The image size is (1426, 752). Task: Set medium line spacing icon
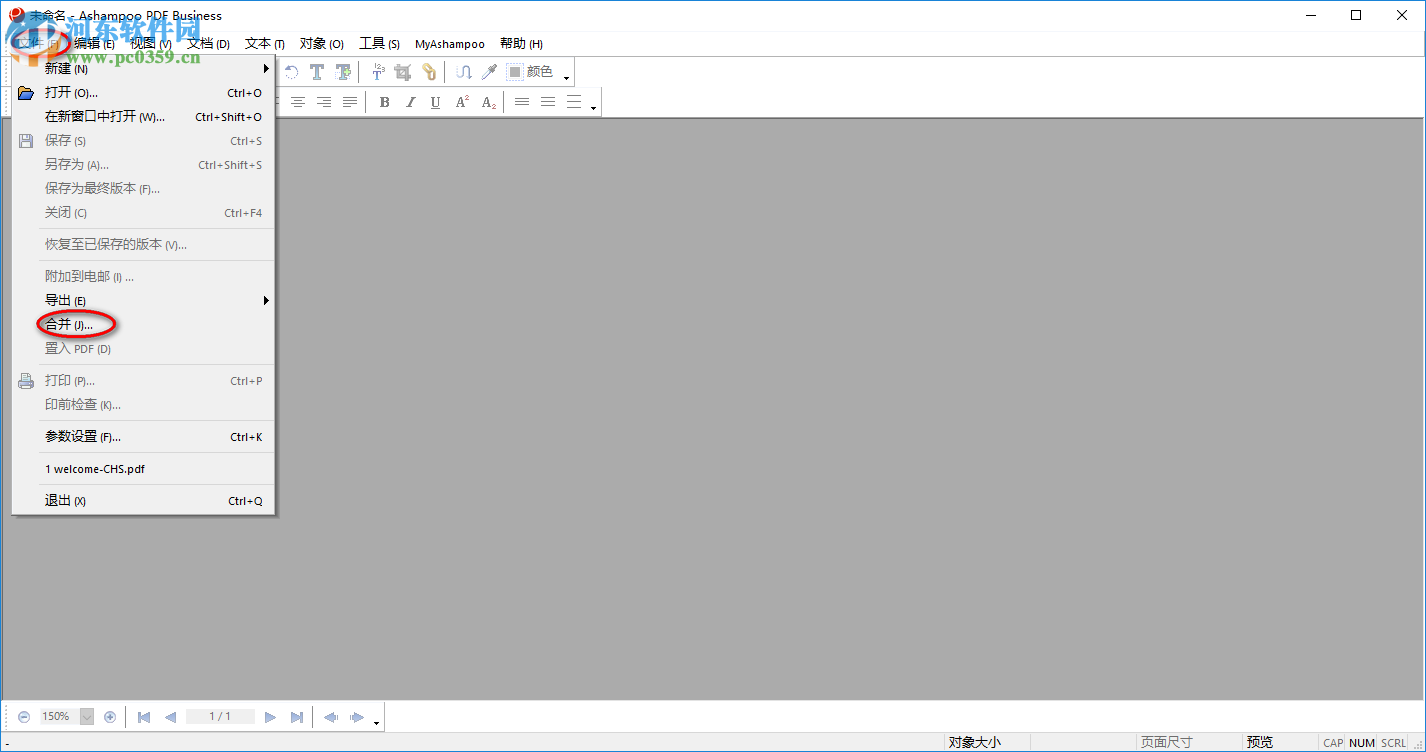[548, 102]
